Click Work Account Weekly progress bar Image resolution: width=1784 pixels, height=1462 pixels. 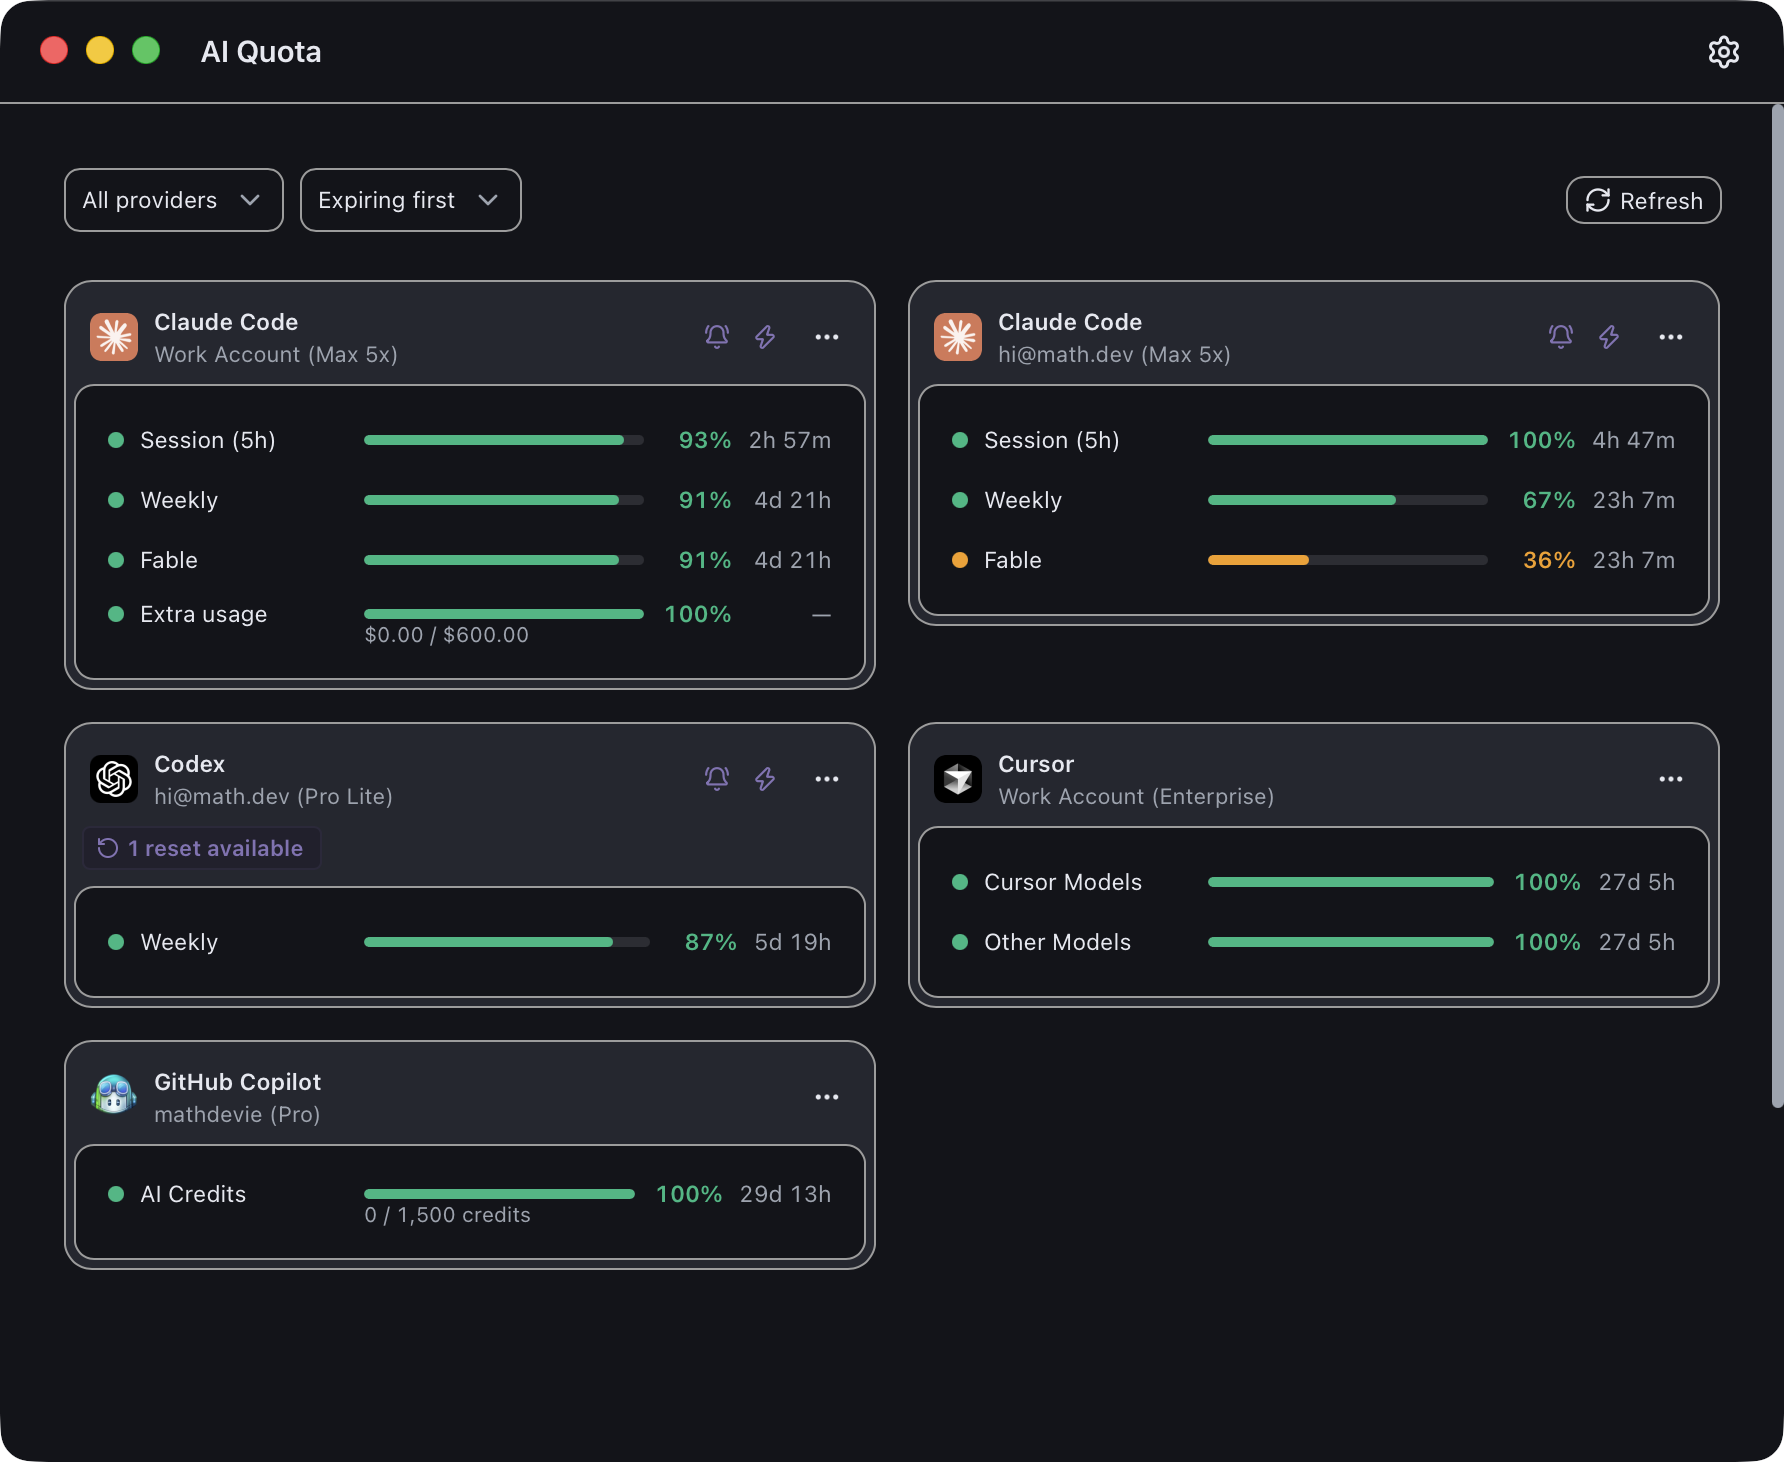click(x=504, y=500)
